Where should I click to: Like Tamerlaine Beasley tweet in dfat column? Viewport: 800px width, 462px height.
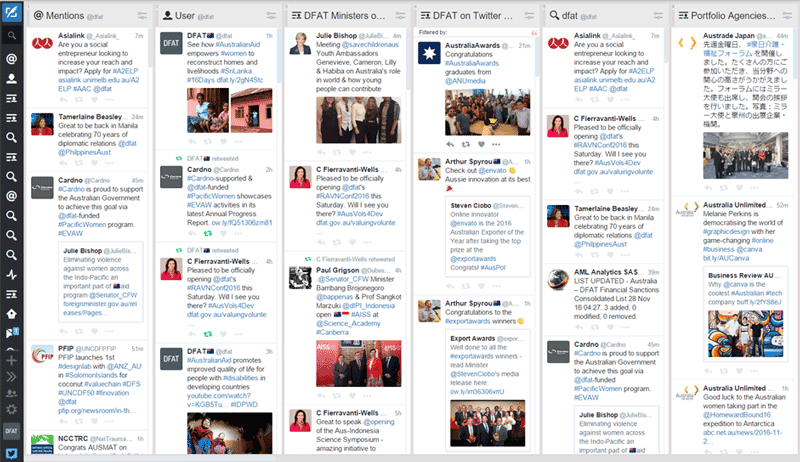click(610, 255)
